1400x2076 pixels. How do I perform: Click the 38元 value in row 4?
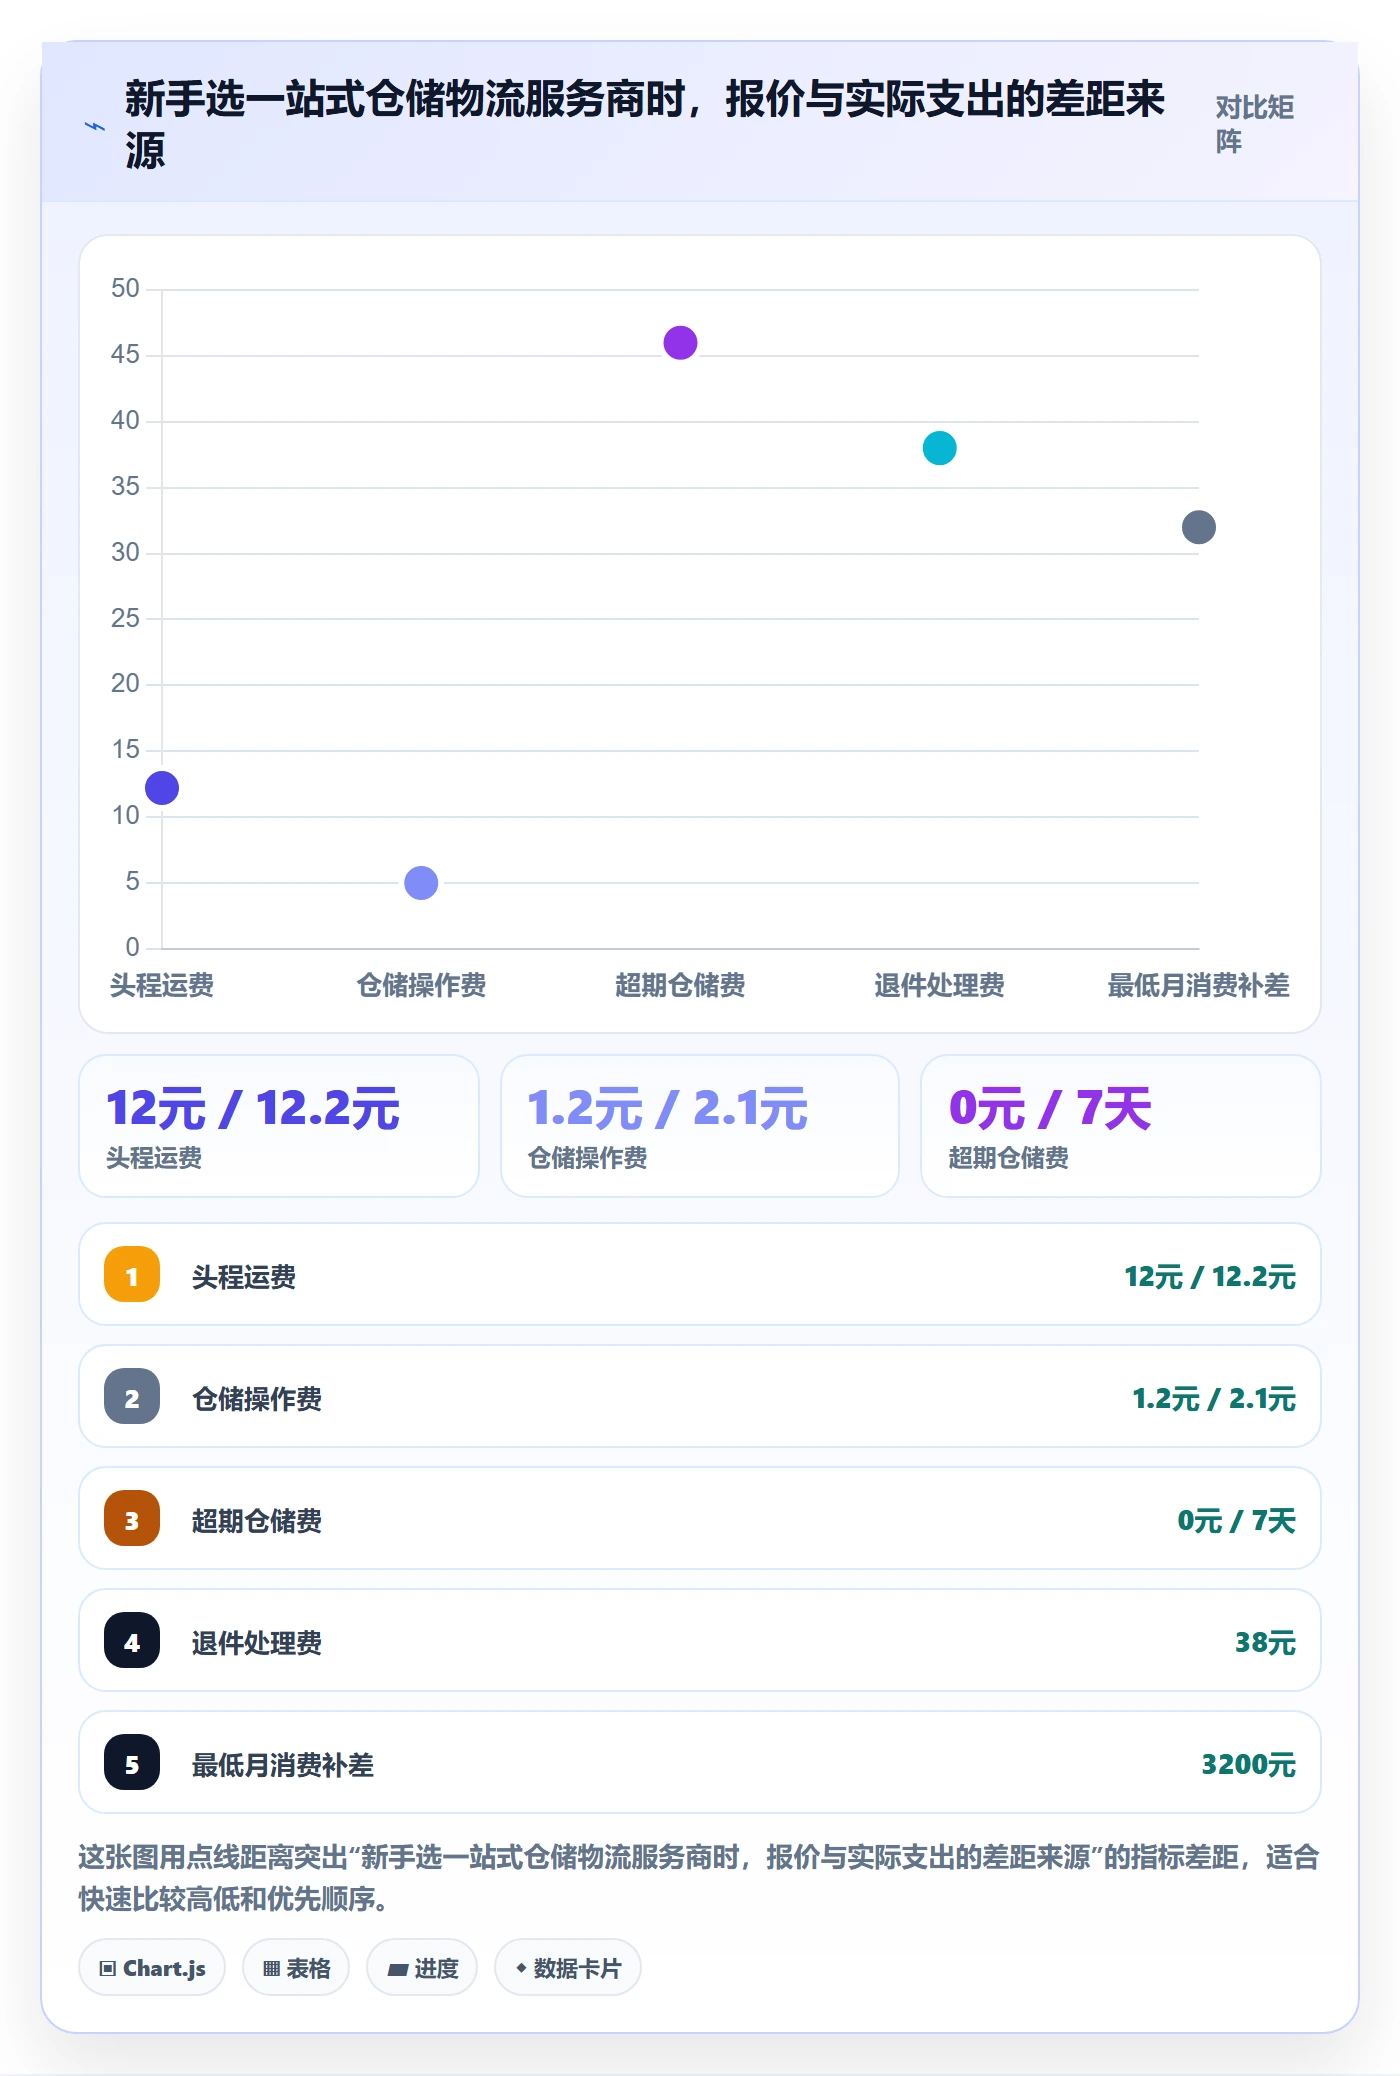click(x=1265, y=1643)
